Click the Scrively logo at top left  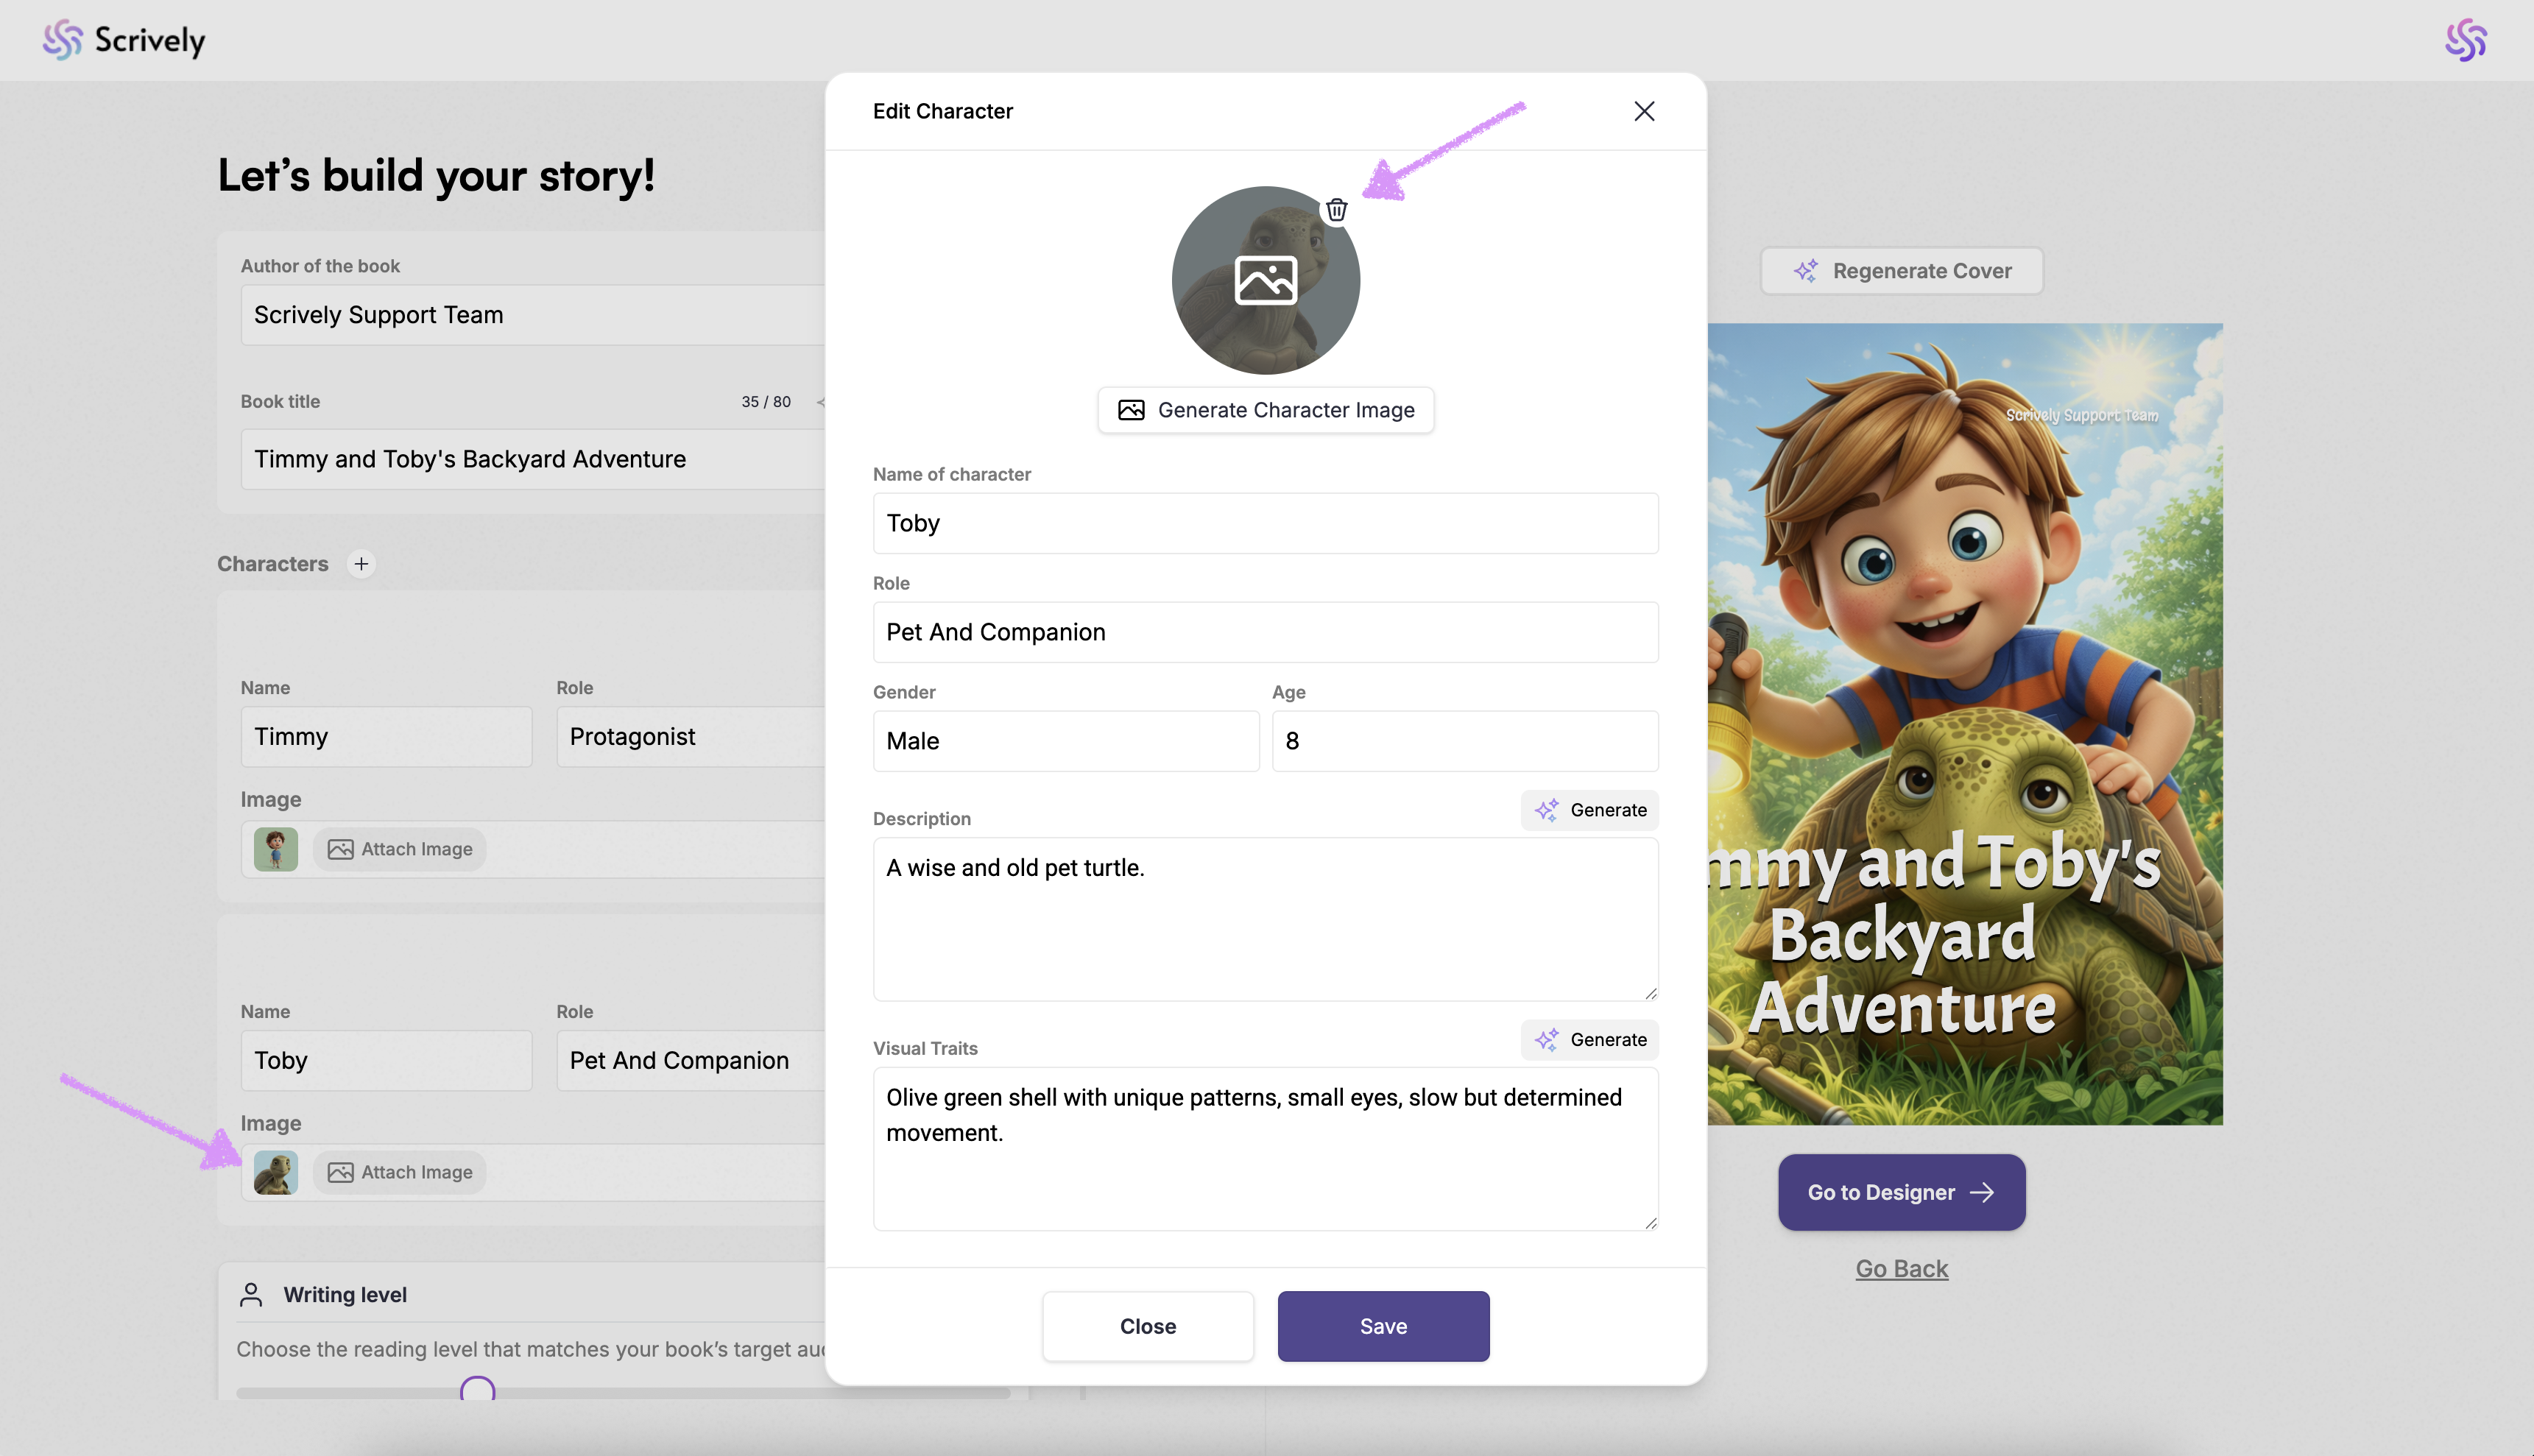124,40
